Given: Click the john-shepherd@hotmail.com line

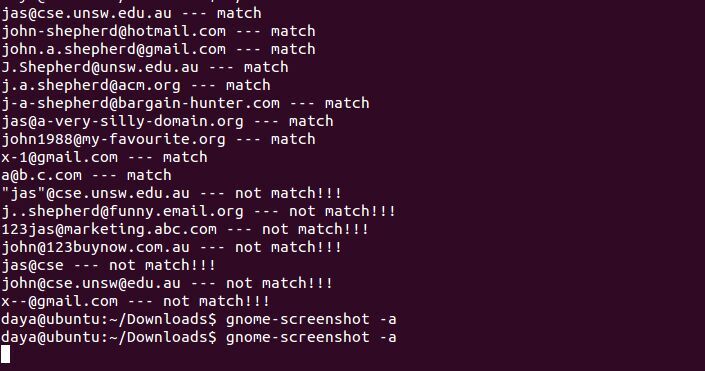Looking at the screenshot, I should coord(158,31).
